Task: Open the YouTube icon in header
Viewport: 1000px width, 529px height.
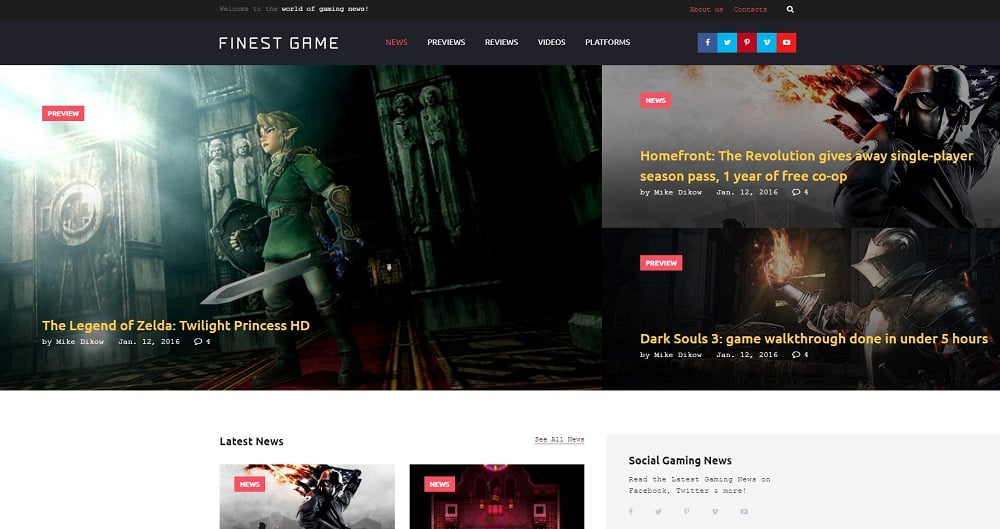Action: [786, 43]
